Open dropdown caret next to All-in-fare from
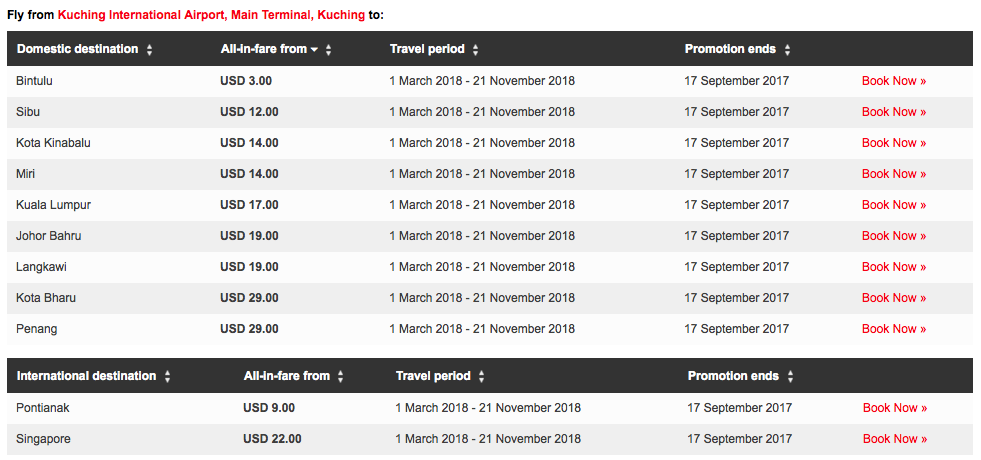 314,49
